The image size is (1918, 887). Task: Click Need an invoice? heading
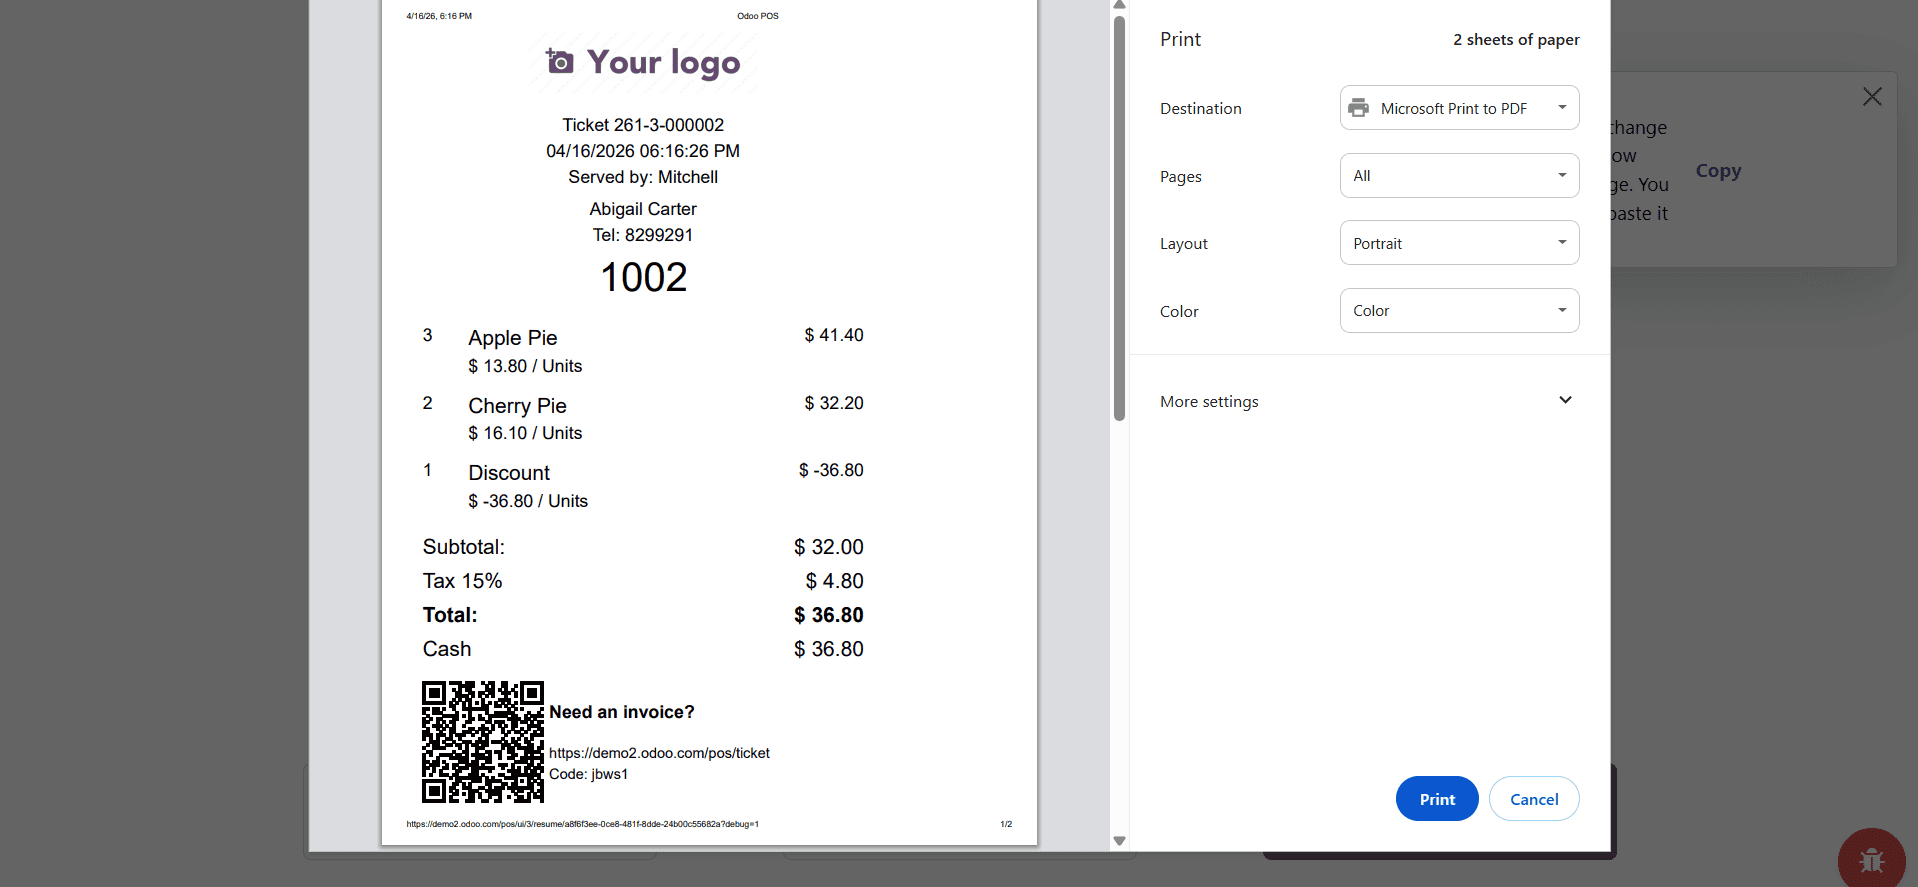click(x=622, y=712)
